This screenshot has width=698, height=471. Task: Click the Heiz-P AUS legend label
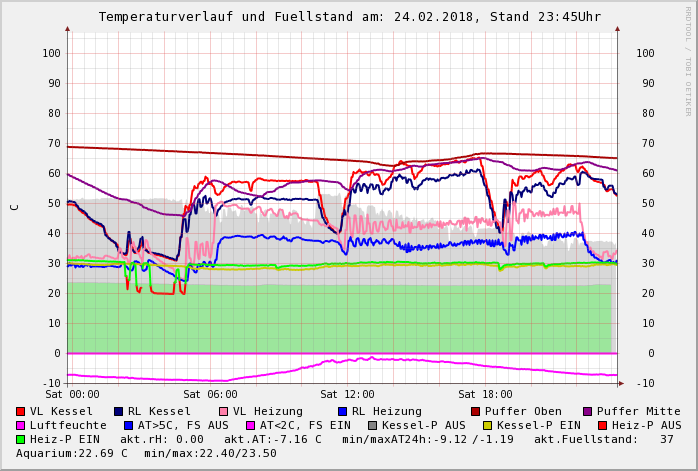click(x=647, y=425)
